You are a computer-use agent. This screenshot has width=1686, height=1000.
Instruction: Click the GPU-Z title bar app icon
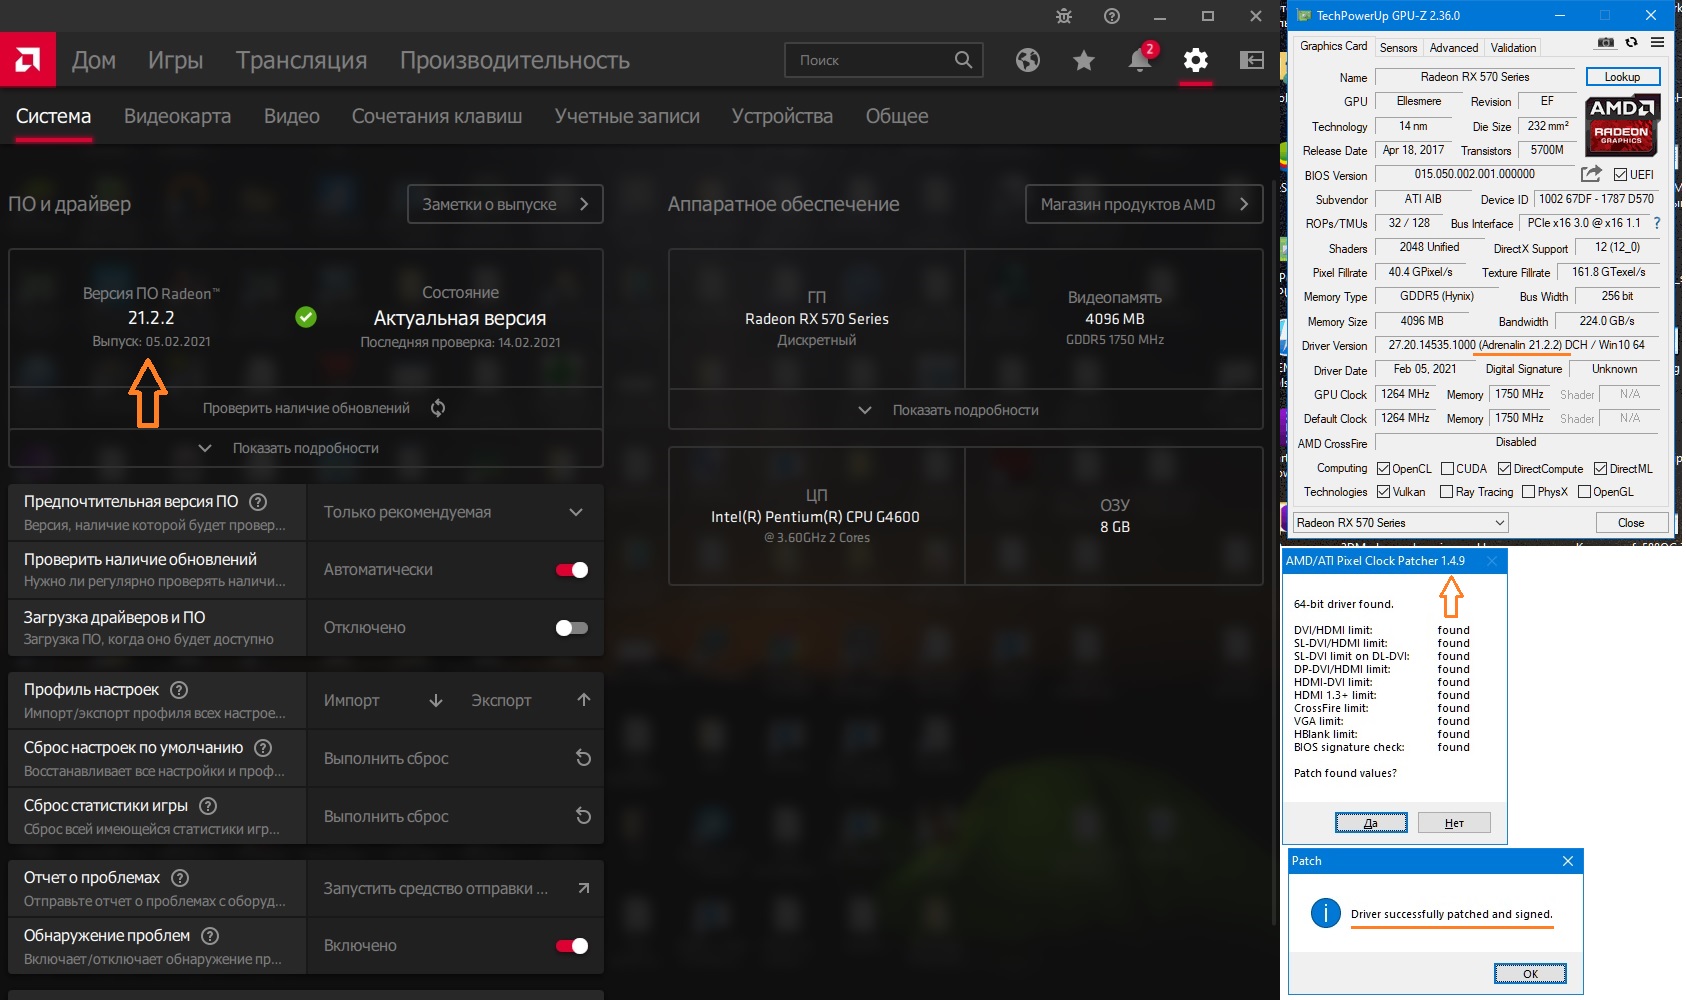tap(1303, 15)
